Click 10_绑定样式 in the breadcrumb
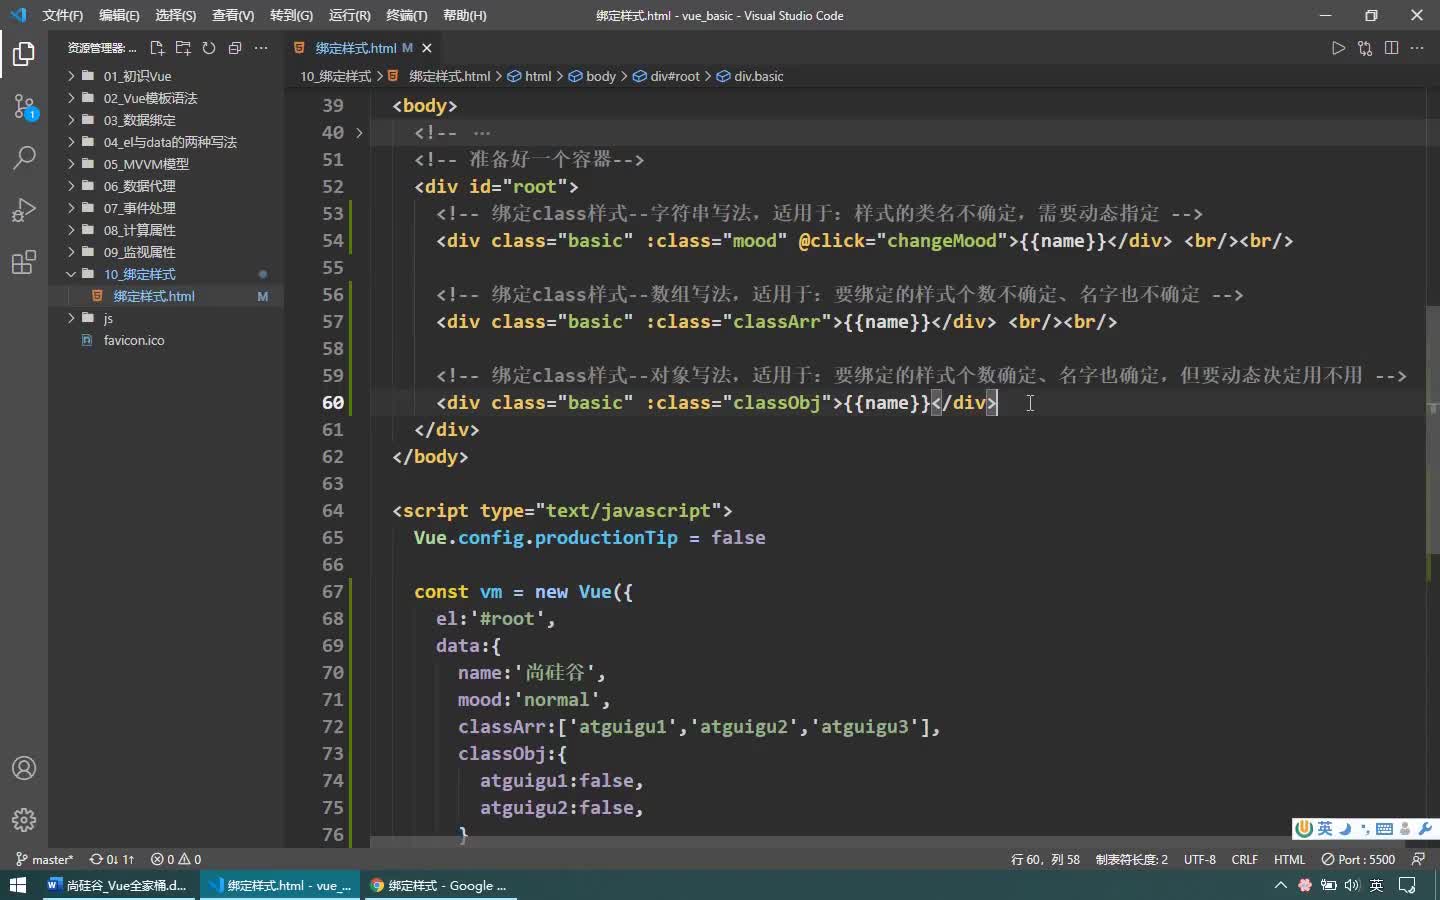Screen dimensions: 1440x900 click(335, 76)
